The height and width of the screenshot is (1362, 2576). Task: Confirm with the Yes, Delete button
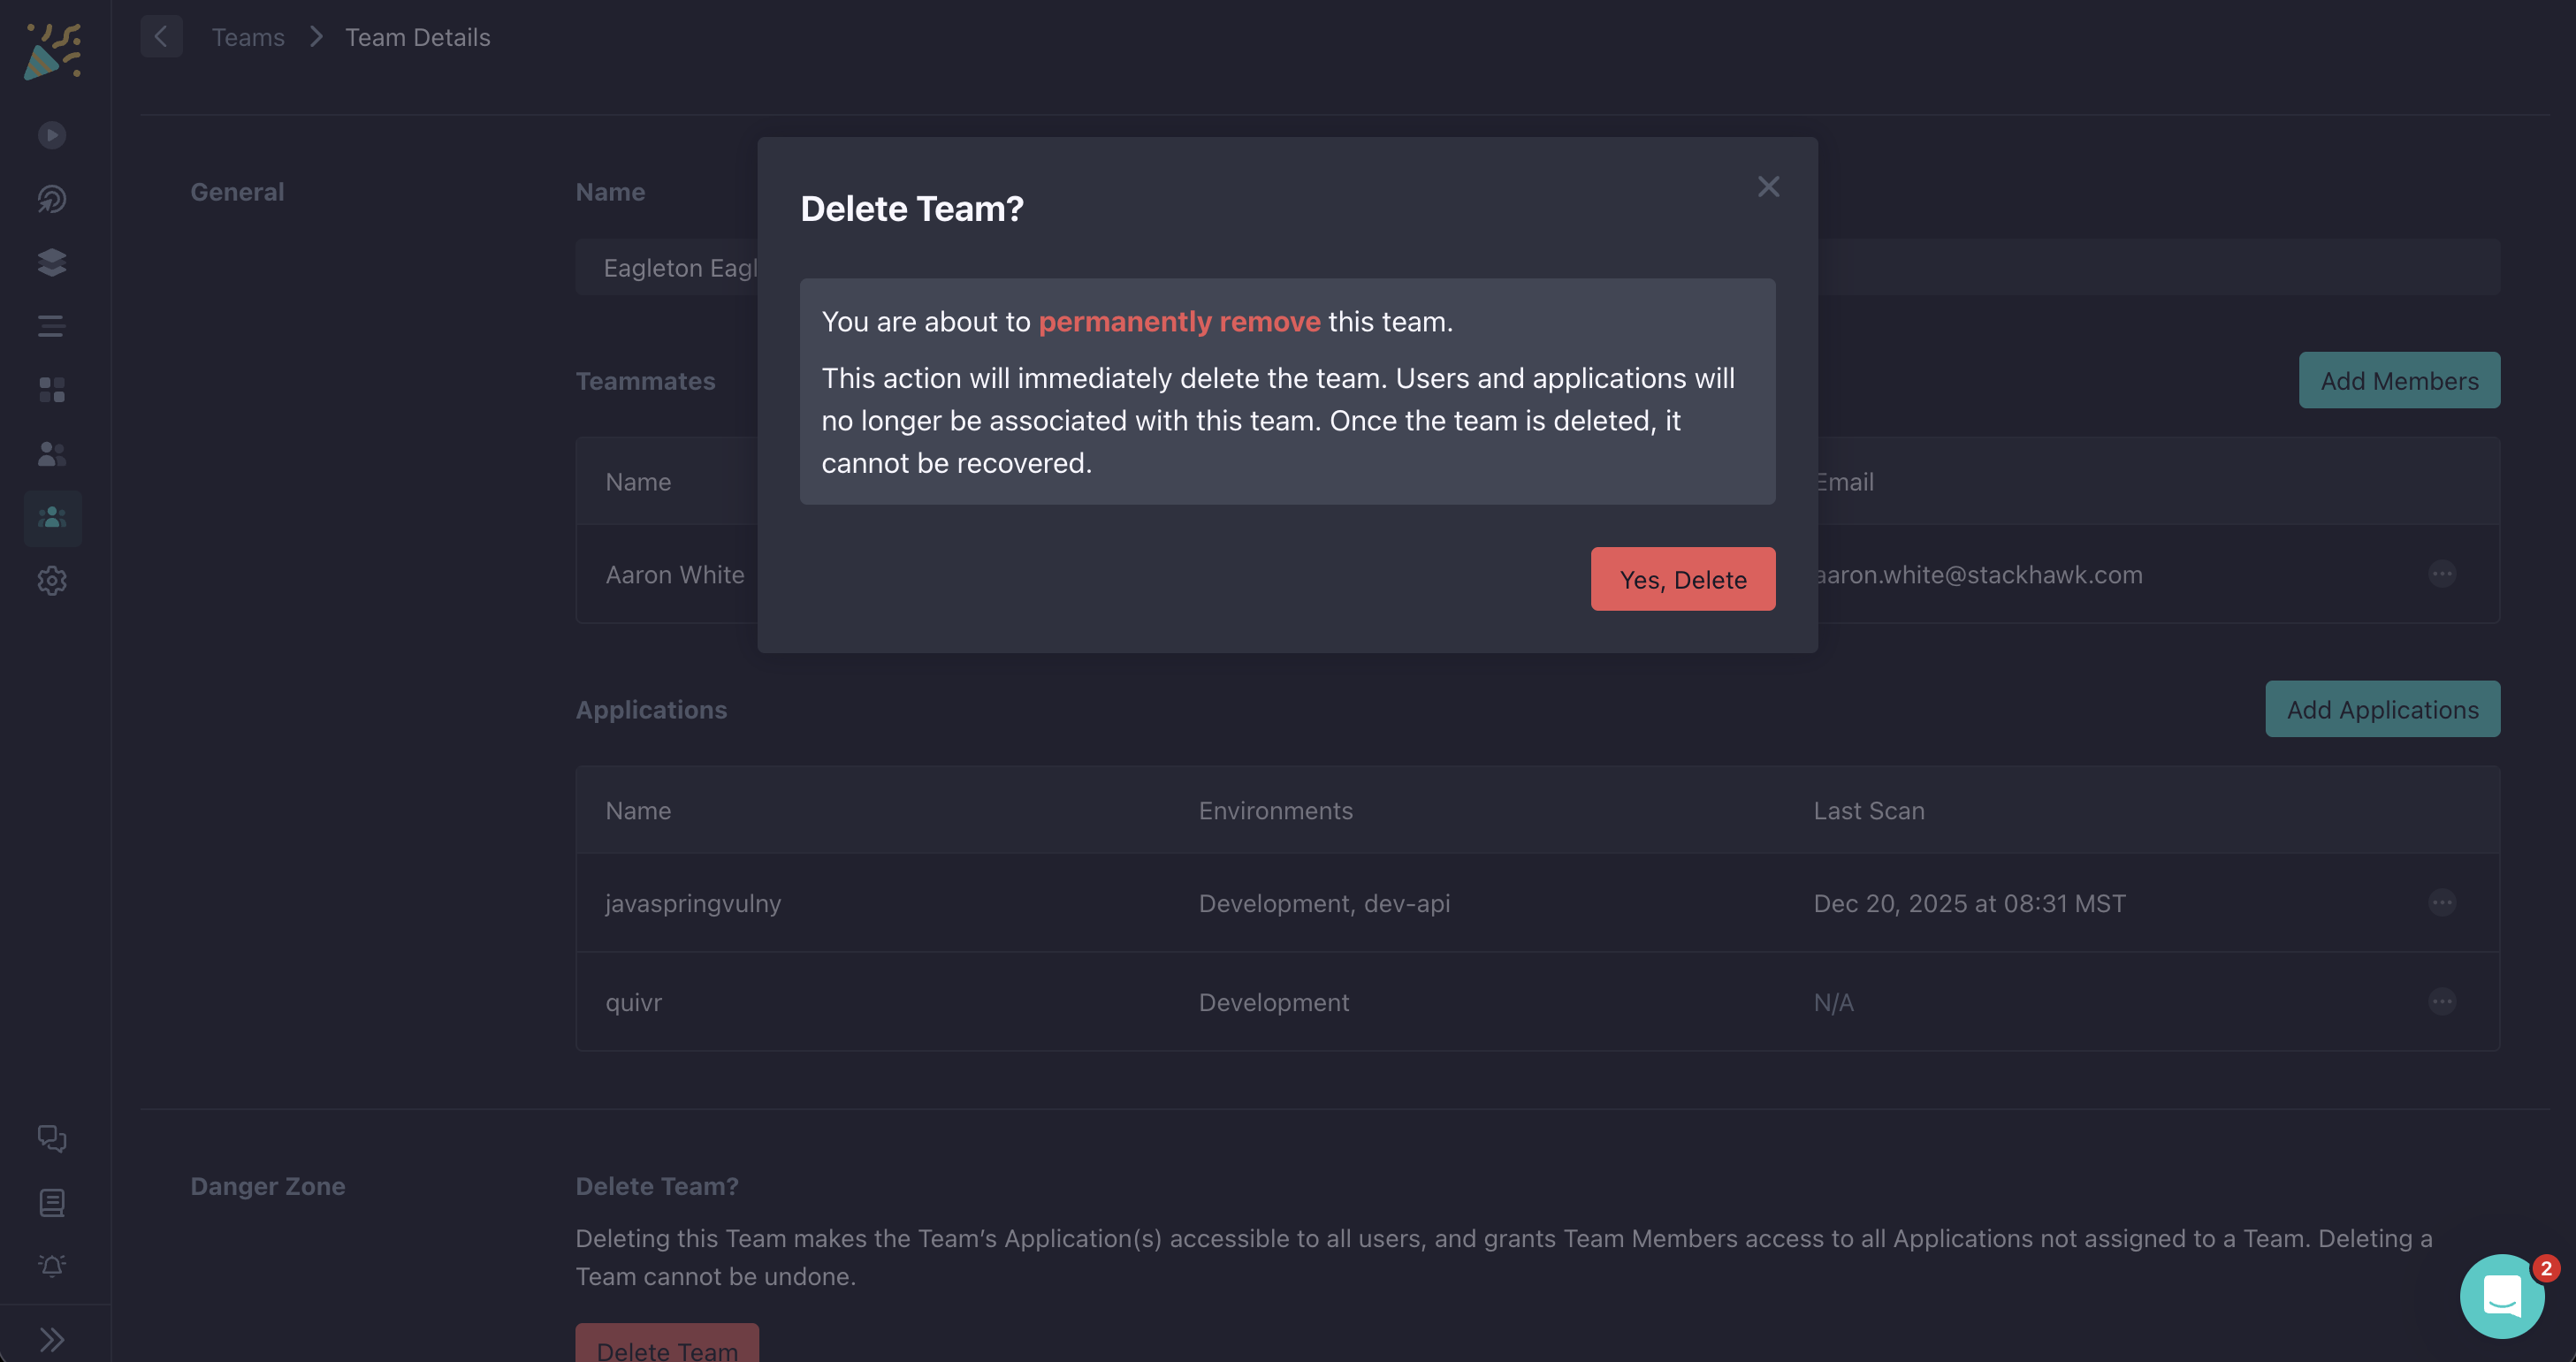click(x=1682, y=579)
